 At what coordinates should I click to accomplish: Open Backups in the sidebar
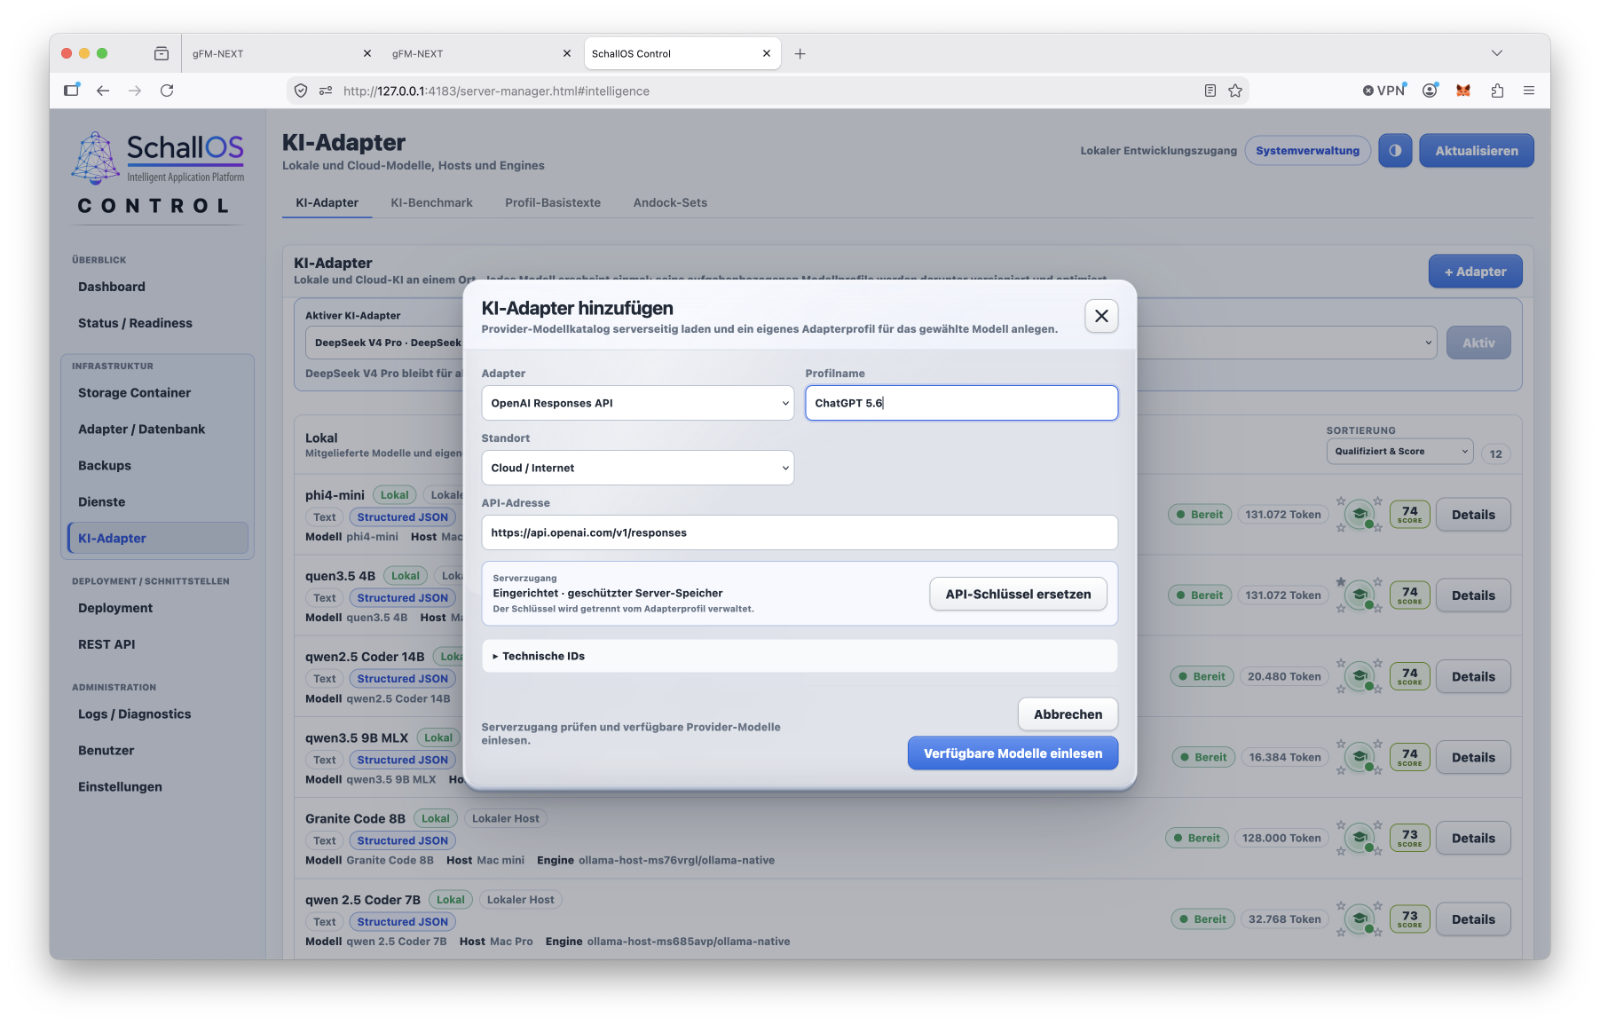[104, 466]
